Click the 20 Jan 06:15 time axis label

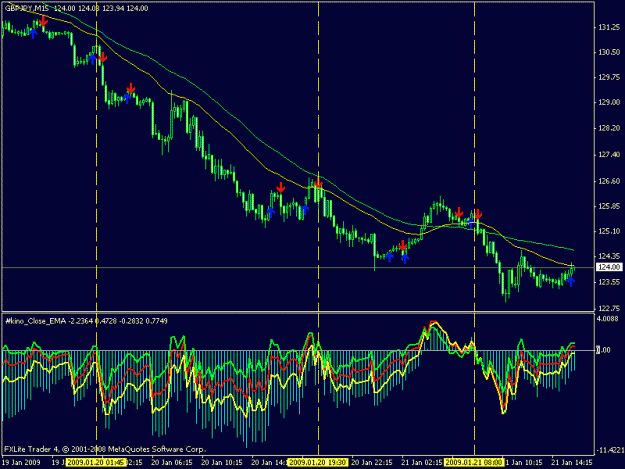tap(172, 462)
